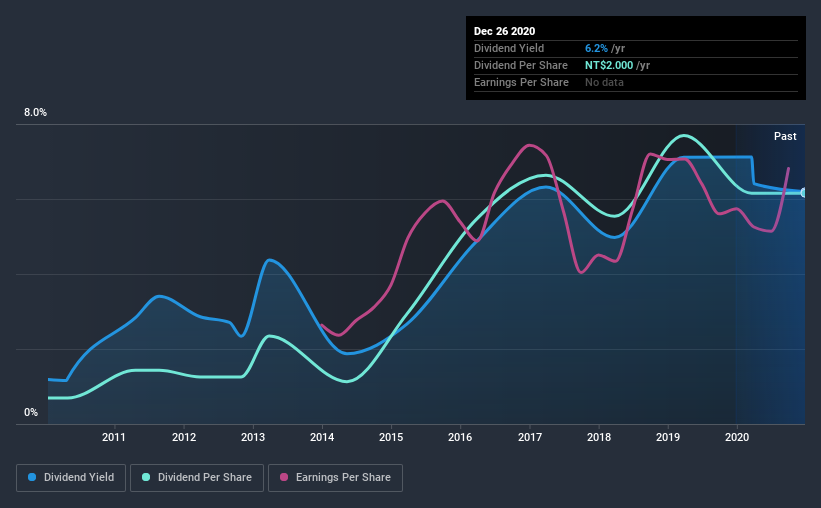Click the Earnings Per Share tooltip row label
821x508 pixels.
521,82
